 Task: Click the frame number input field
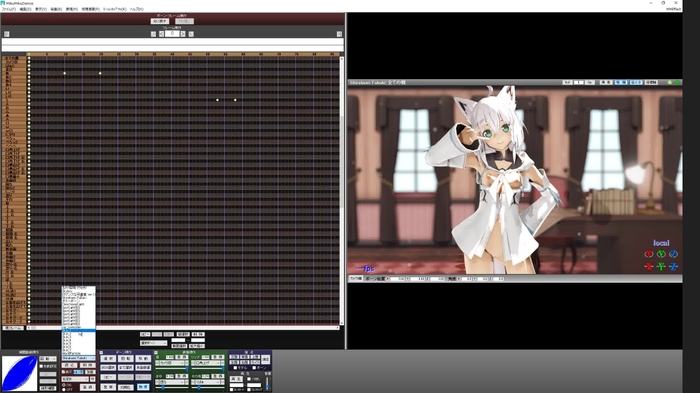click(172, 34)
